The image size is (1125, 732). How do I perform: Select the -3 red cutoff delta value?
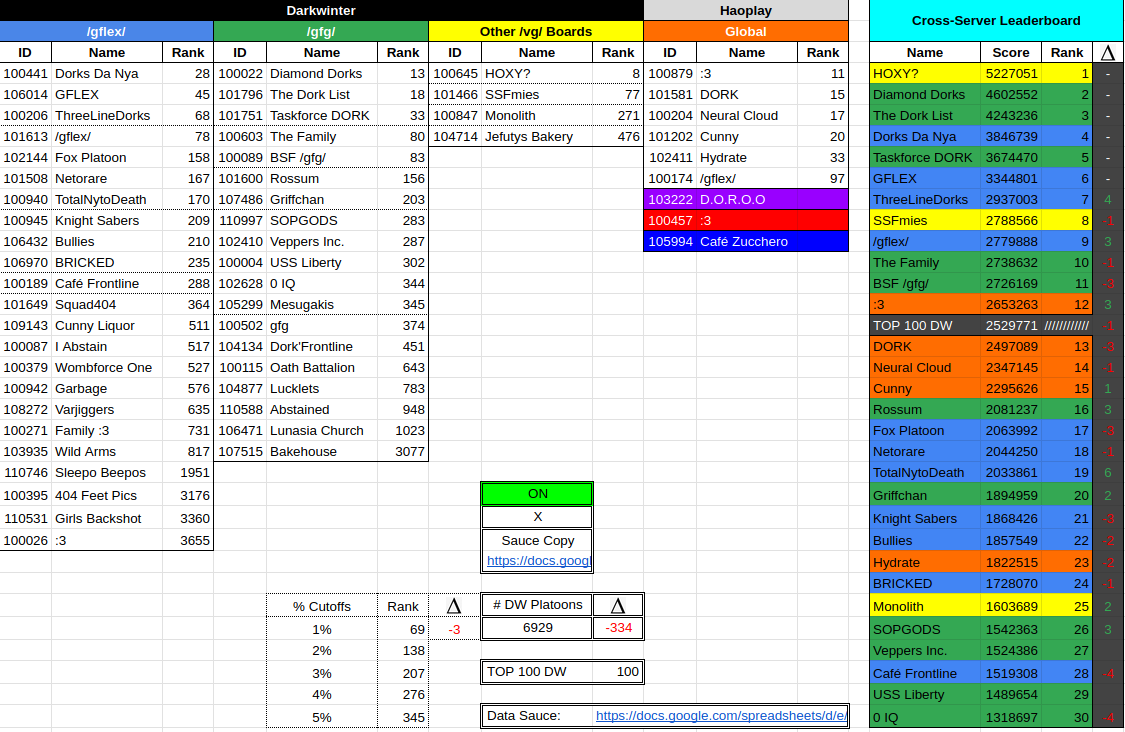(453, 629)
